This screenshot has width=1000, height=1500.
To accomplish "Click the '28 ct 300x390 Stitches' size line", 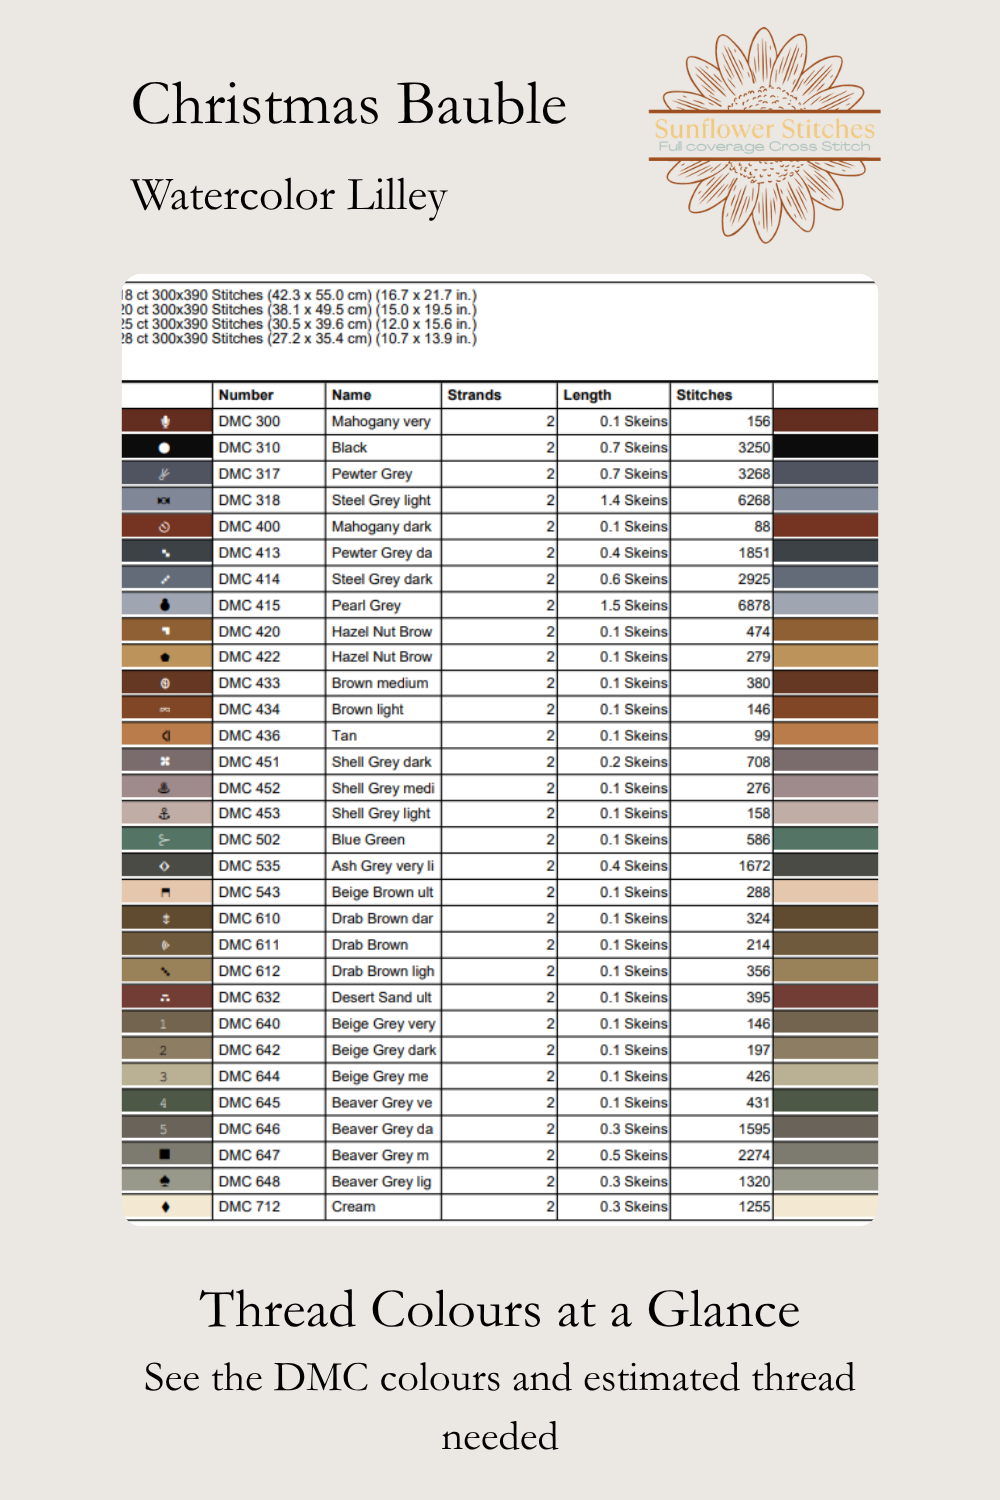I will click(299, 339).
